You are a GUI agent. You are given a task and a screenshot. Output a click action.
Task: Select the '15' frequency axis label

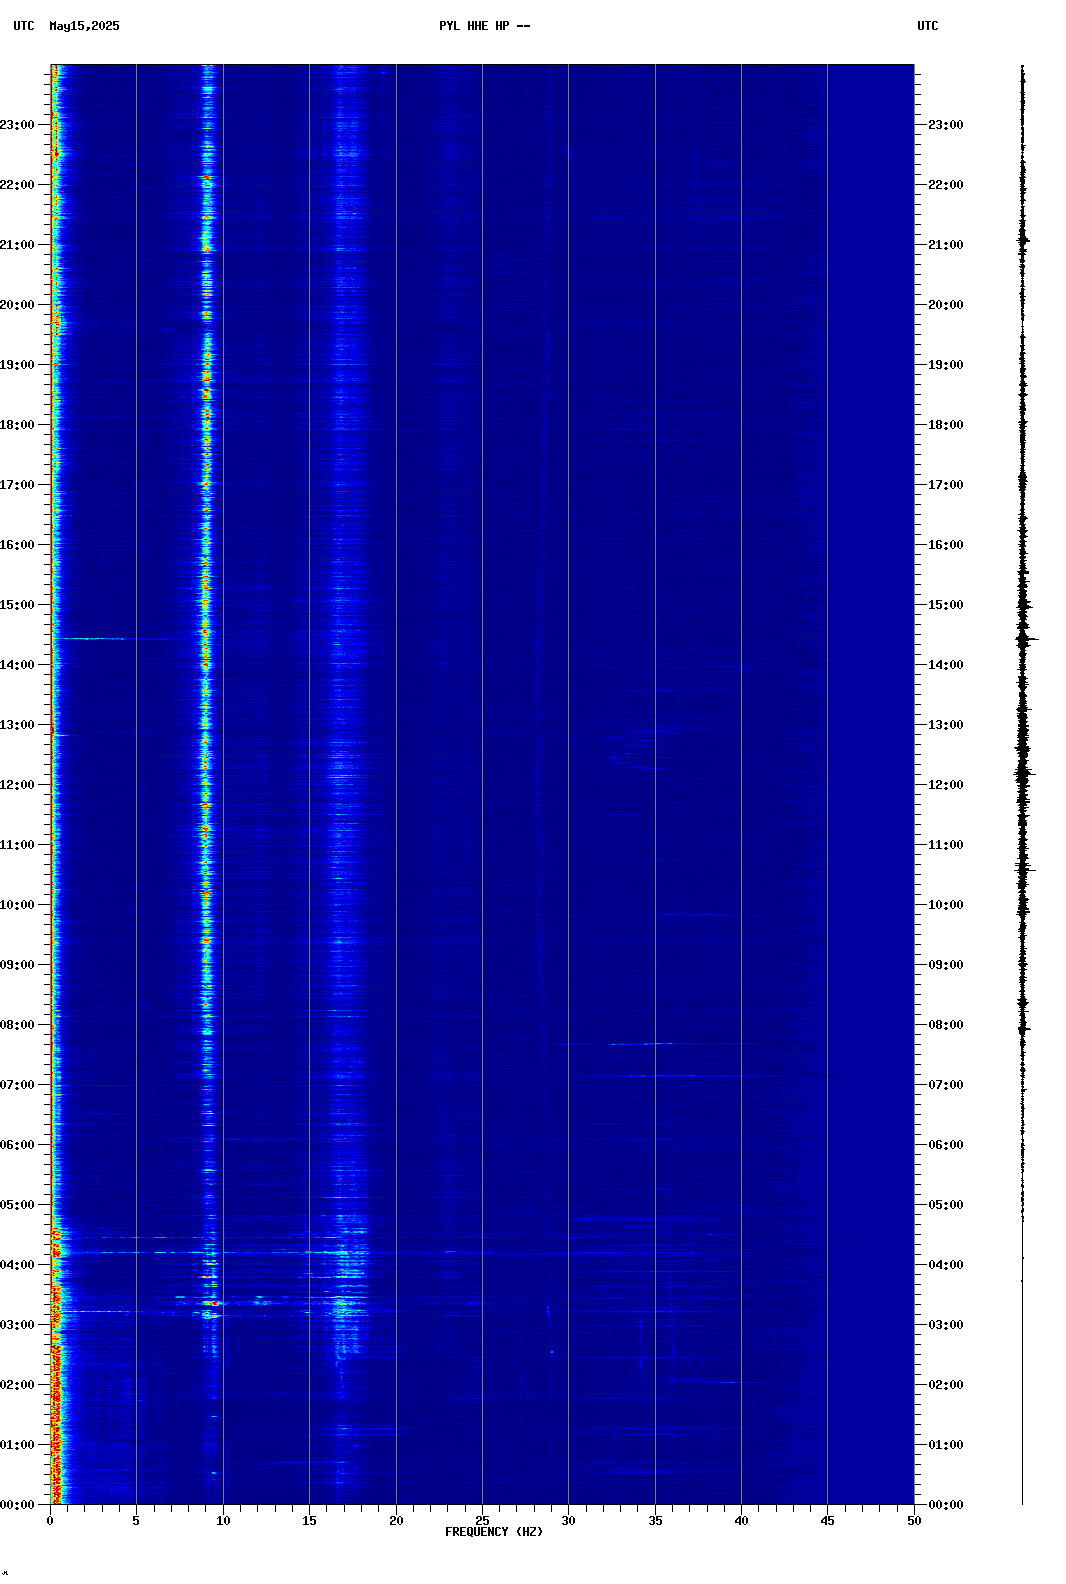point(309,1521)
